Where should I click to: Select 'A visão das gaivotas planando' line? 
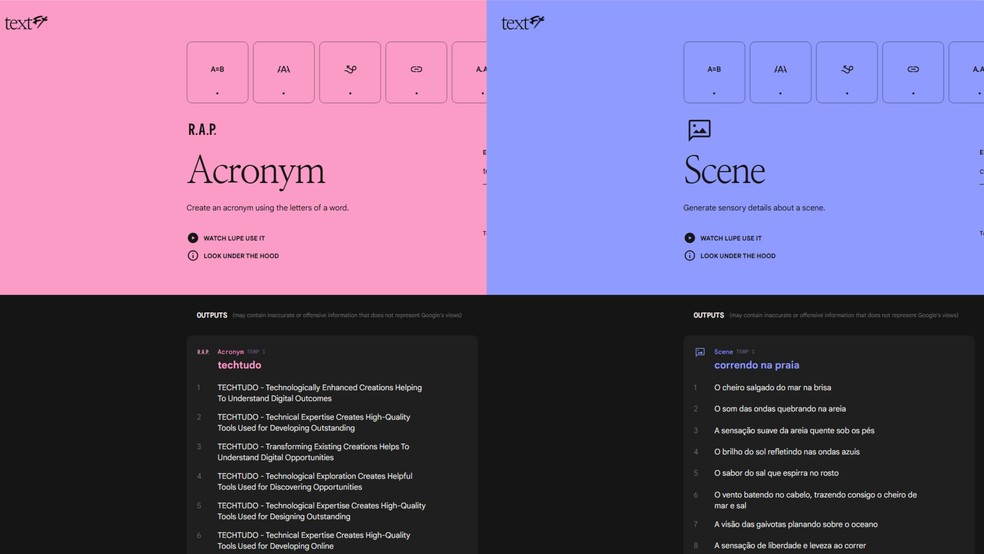(x=795, y=525)
